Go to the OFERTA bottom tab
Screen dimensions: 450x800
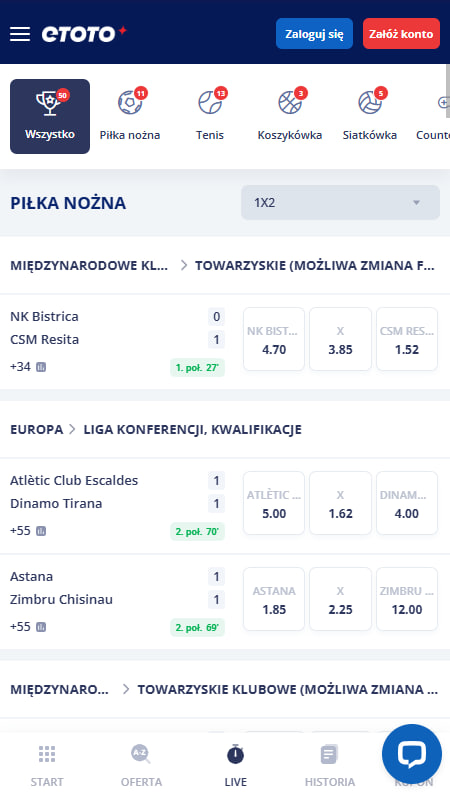[141, 766]
